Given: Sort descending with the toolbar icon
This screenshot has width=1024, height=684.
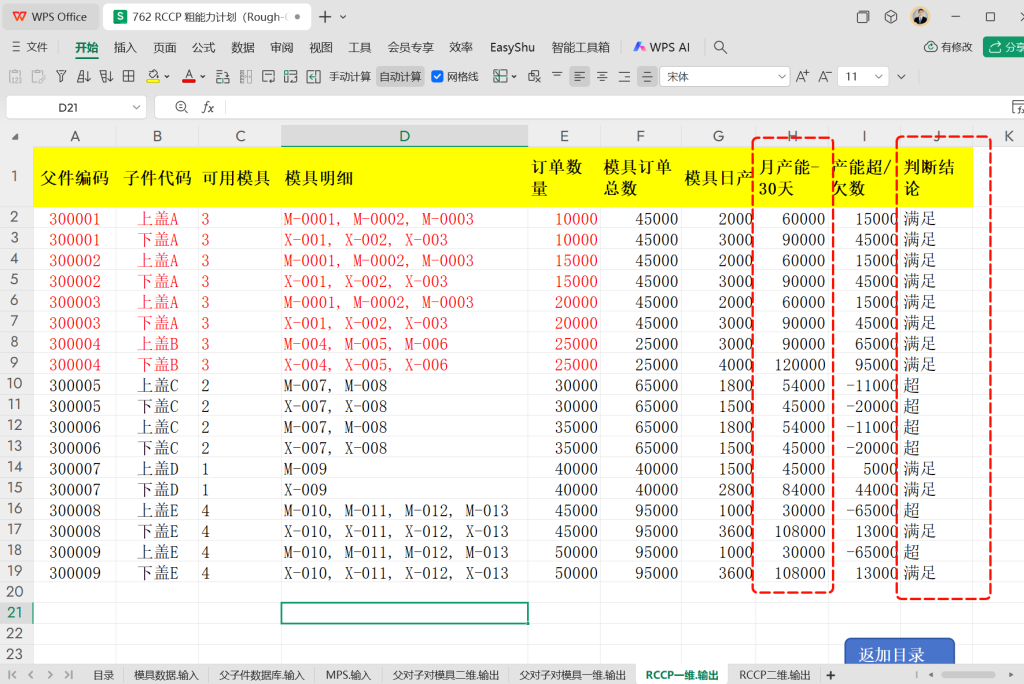Looking at the screenshot, I should pyautogui.click(x=106, y=76).
